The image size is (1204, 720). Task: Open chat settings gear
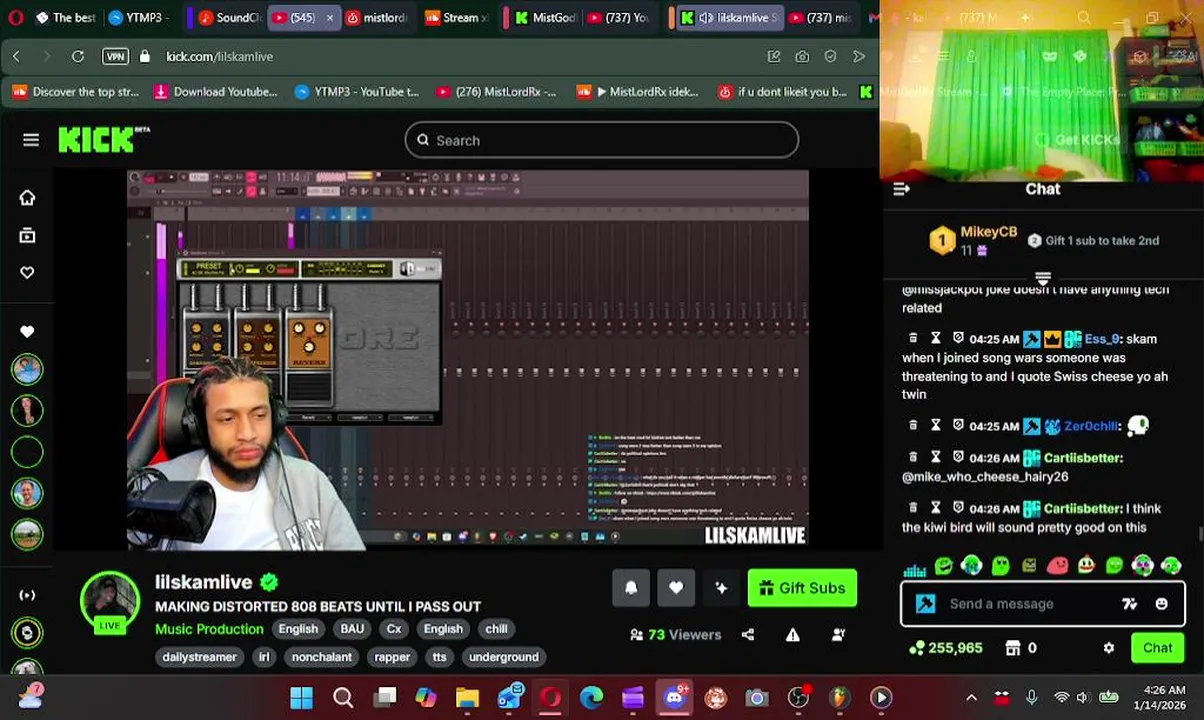(x=1108, y=648)
